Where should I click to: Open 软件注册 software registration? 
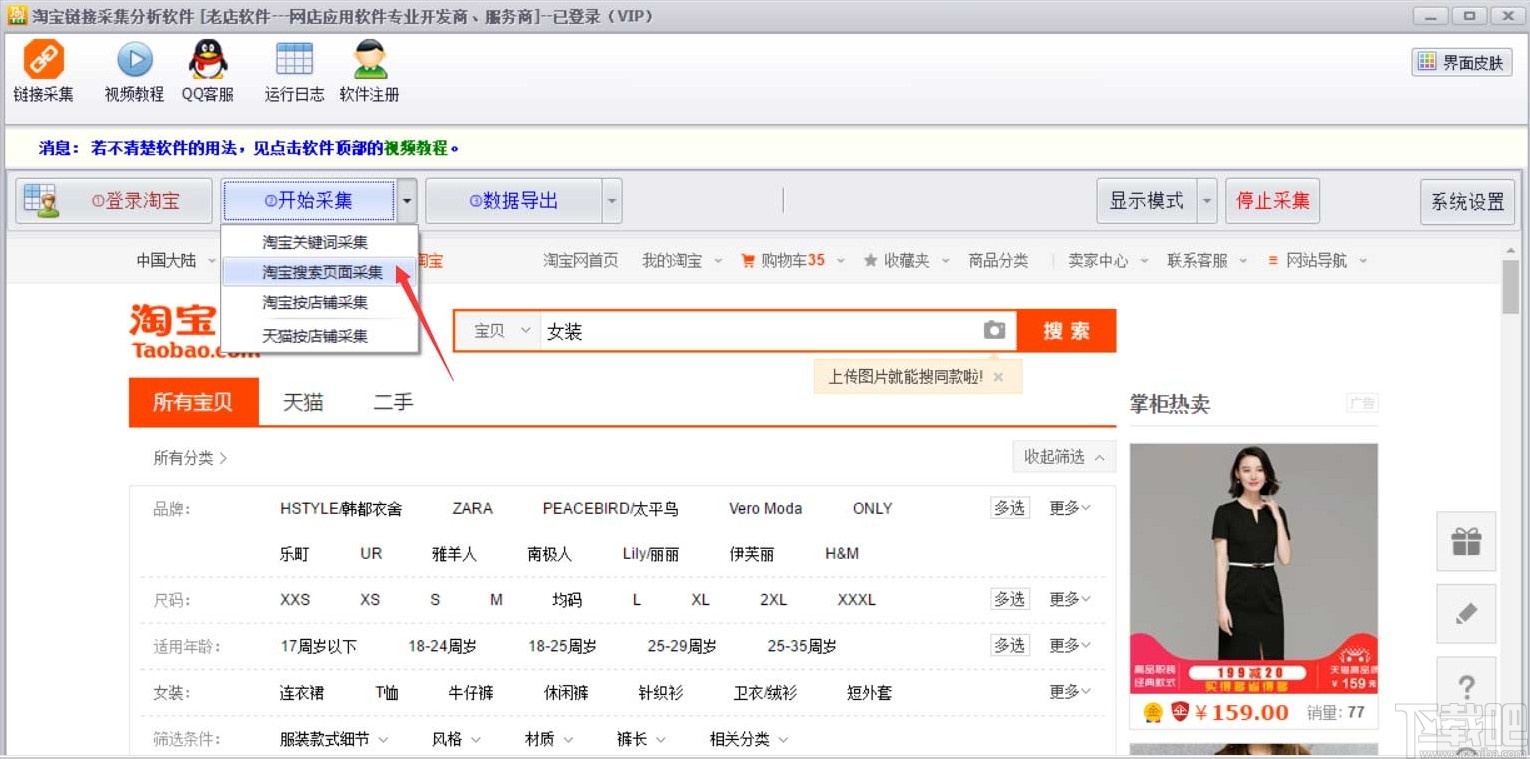point(368,70)
